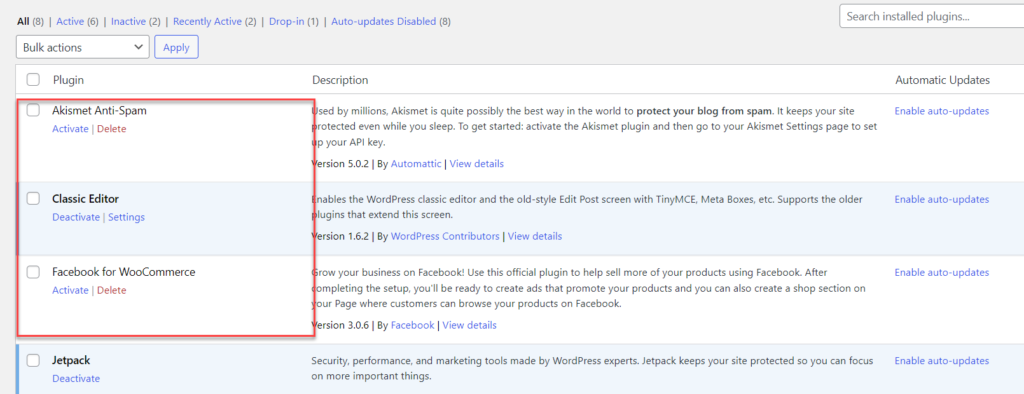Click the Version 3.0.6 text

coord(340,325)
